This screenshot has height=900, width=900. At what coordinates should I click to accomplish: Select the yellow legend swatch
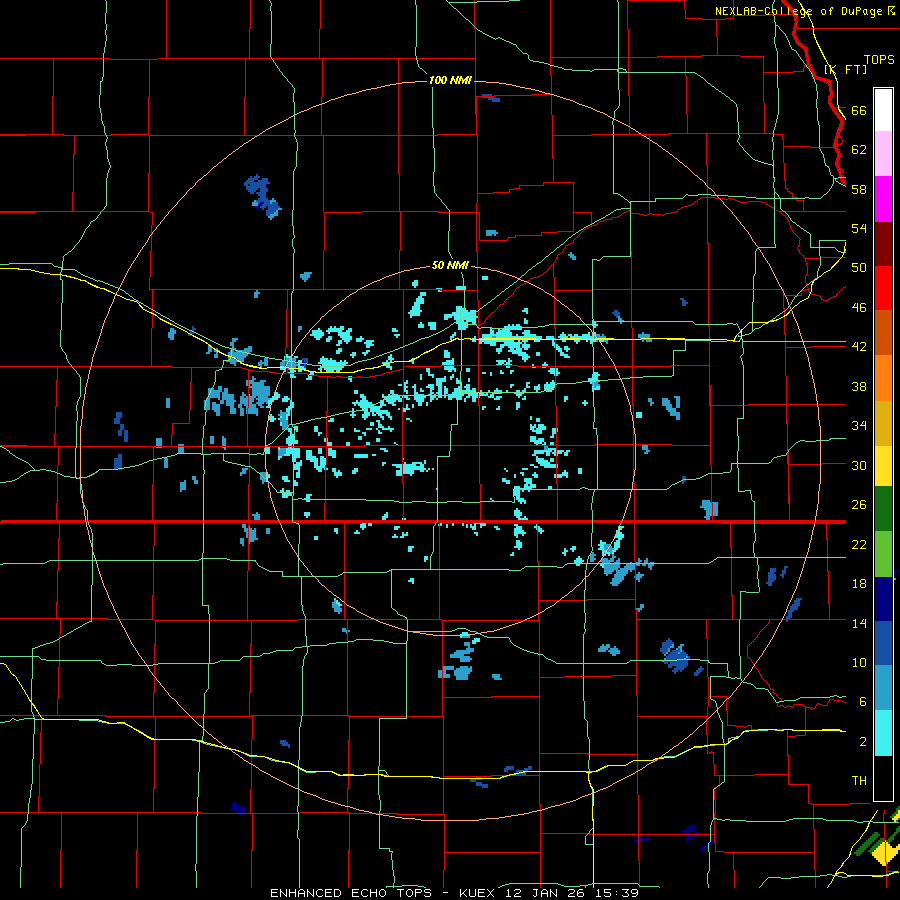point(883,466)
